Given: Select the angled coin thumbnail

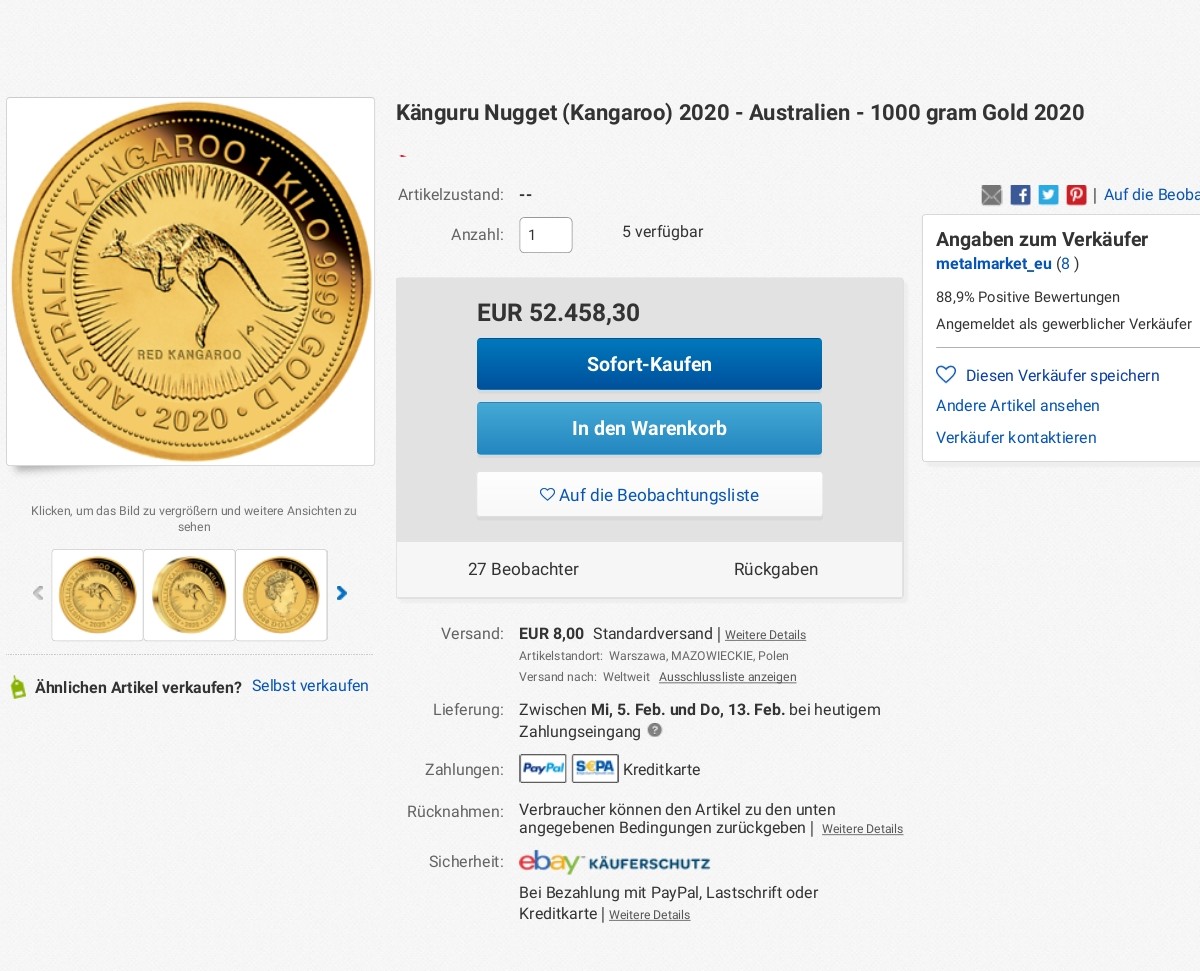Looking at the screenshot, I should coord(189,595).
